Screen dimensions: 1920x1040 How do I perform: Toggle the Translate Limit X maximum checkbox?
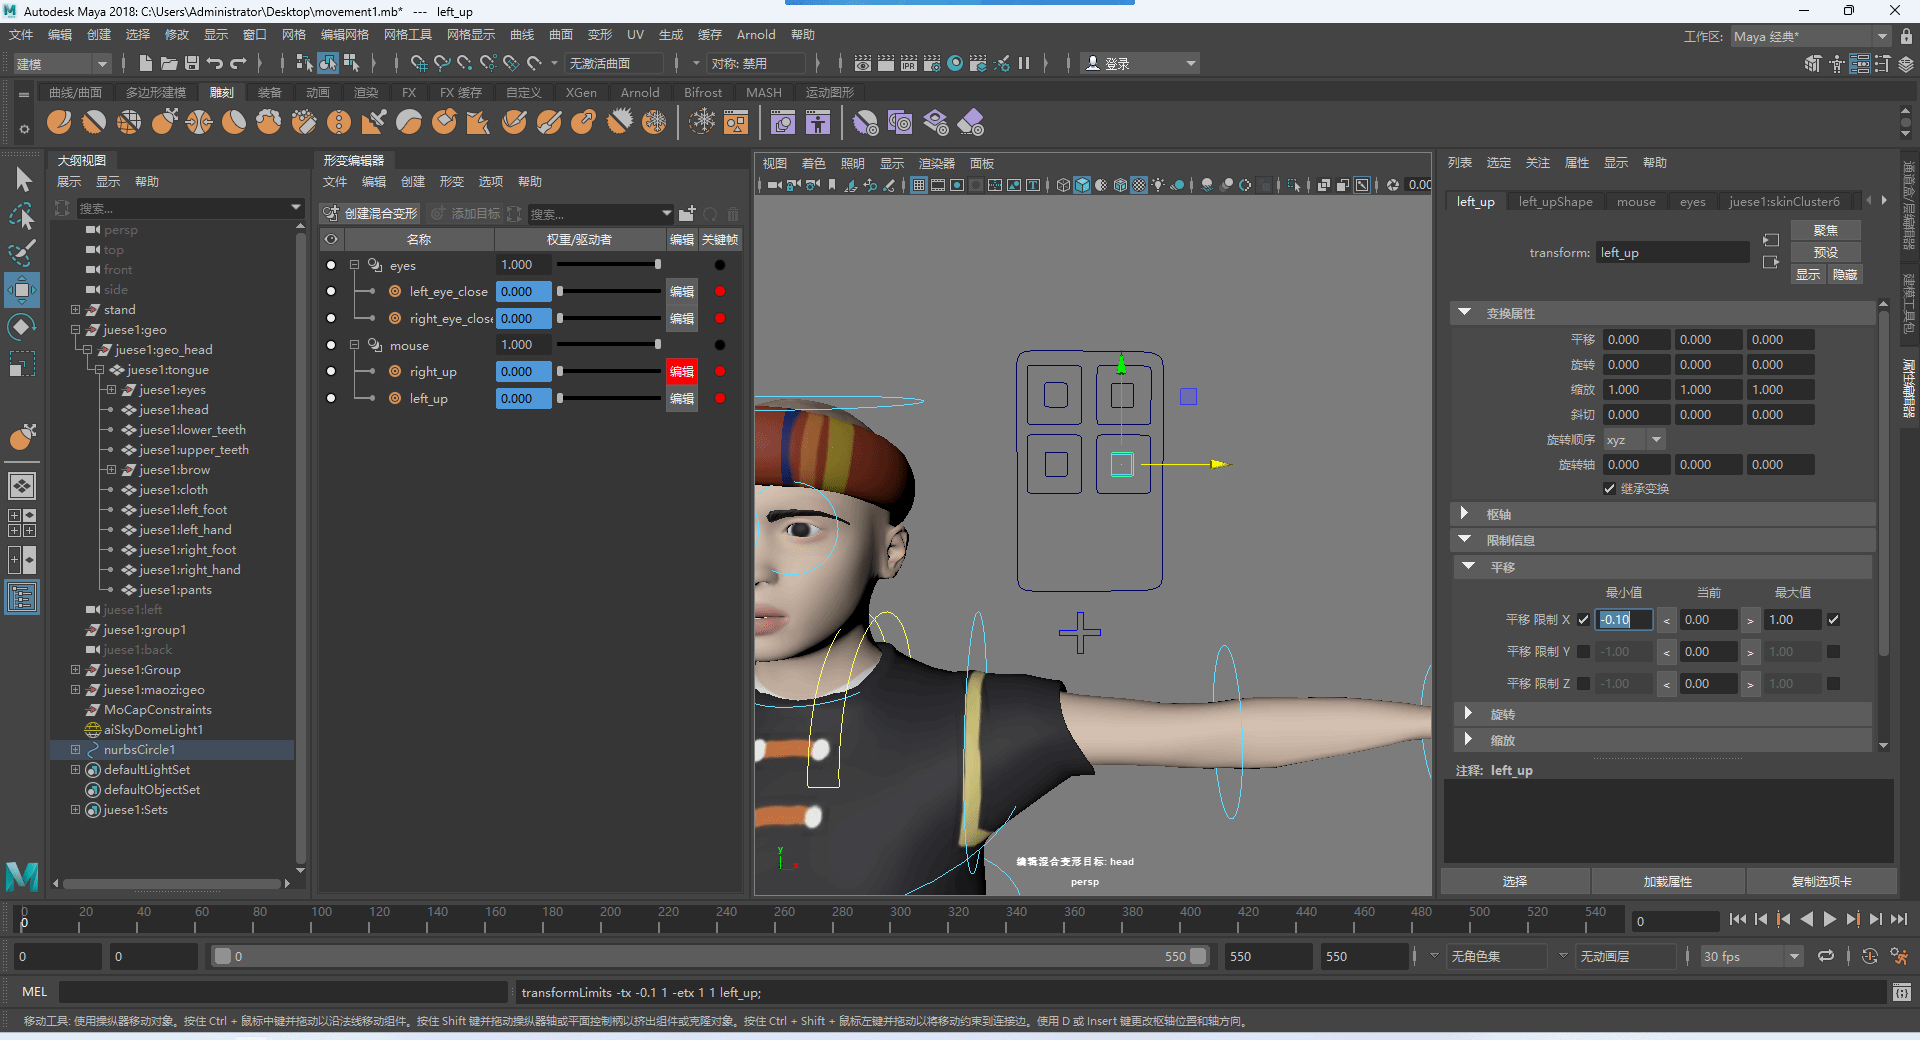pyautogui.click(x=1833, y=620)
